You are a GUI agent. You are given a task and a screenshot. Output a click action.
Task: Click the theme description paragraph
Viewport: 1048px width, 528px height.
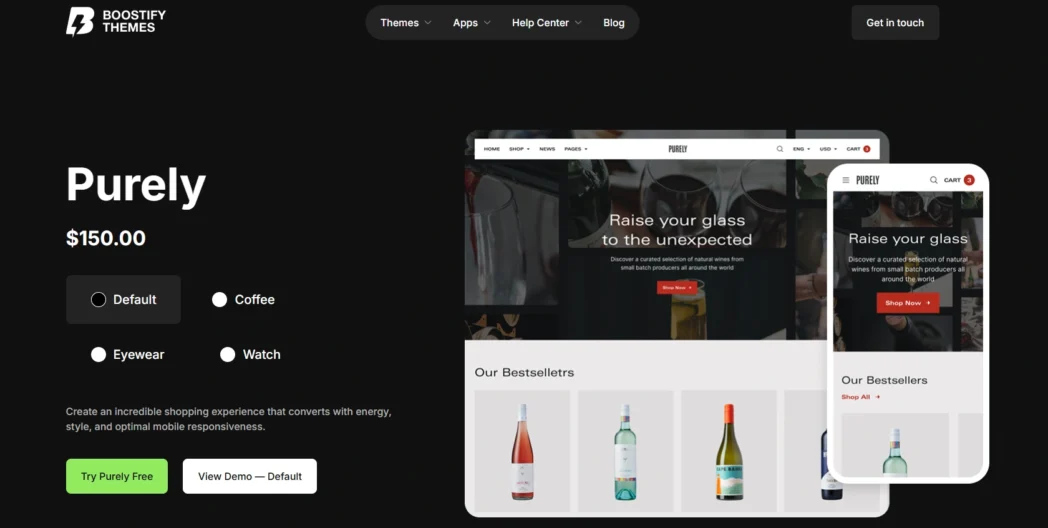[x=229, y=419]
